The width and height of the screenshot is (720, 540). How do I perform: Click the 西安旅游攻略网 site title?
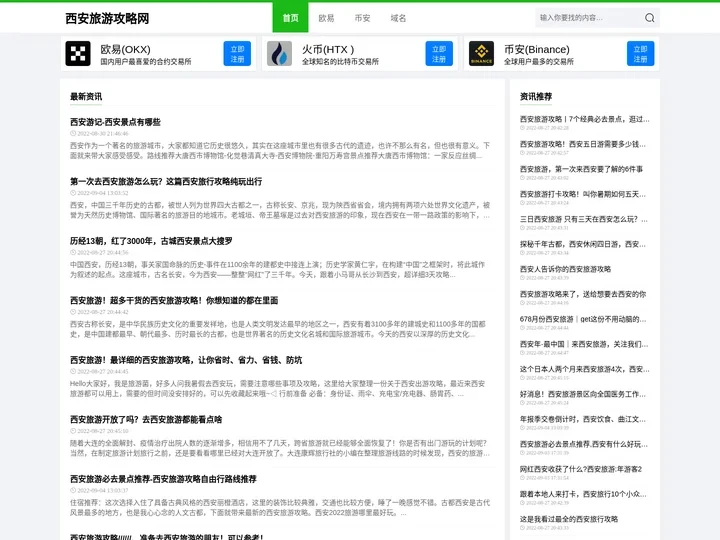(x=107, y=18)
